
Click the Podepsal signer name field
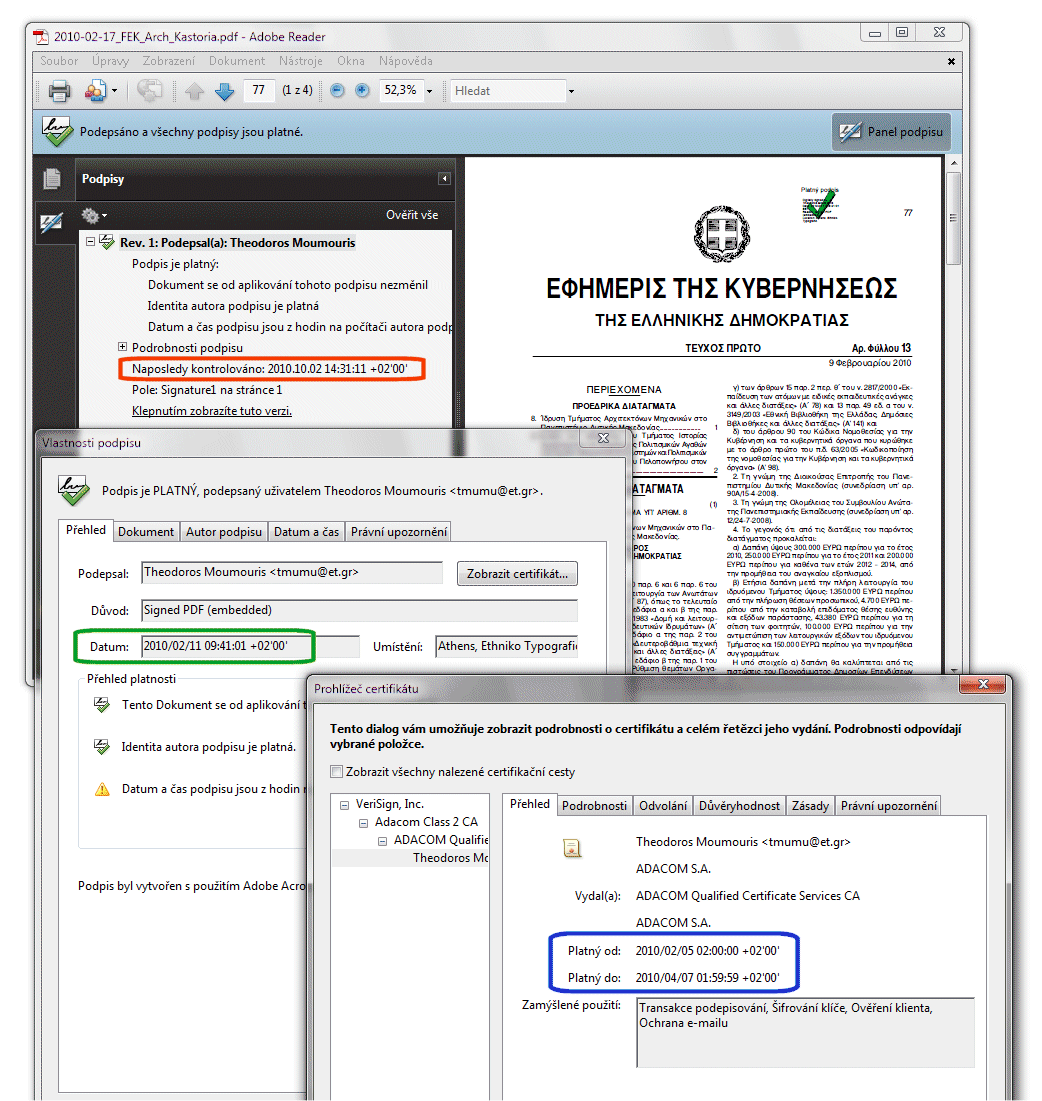click(292, 572)
